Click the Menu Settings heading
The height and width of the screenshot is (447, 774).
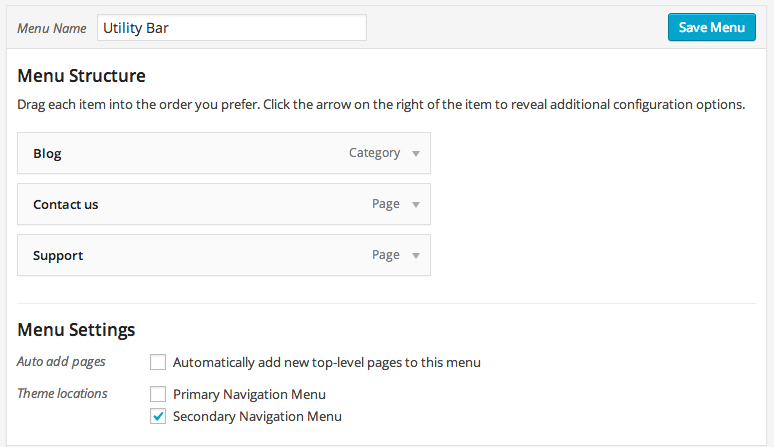(x=76, y=330)
